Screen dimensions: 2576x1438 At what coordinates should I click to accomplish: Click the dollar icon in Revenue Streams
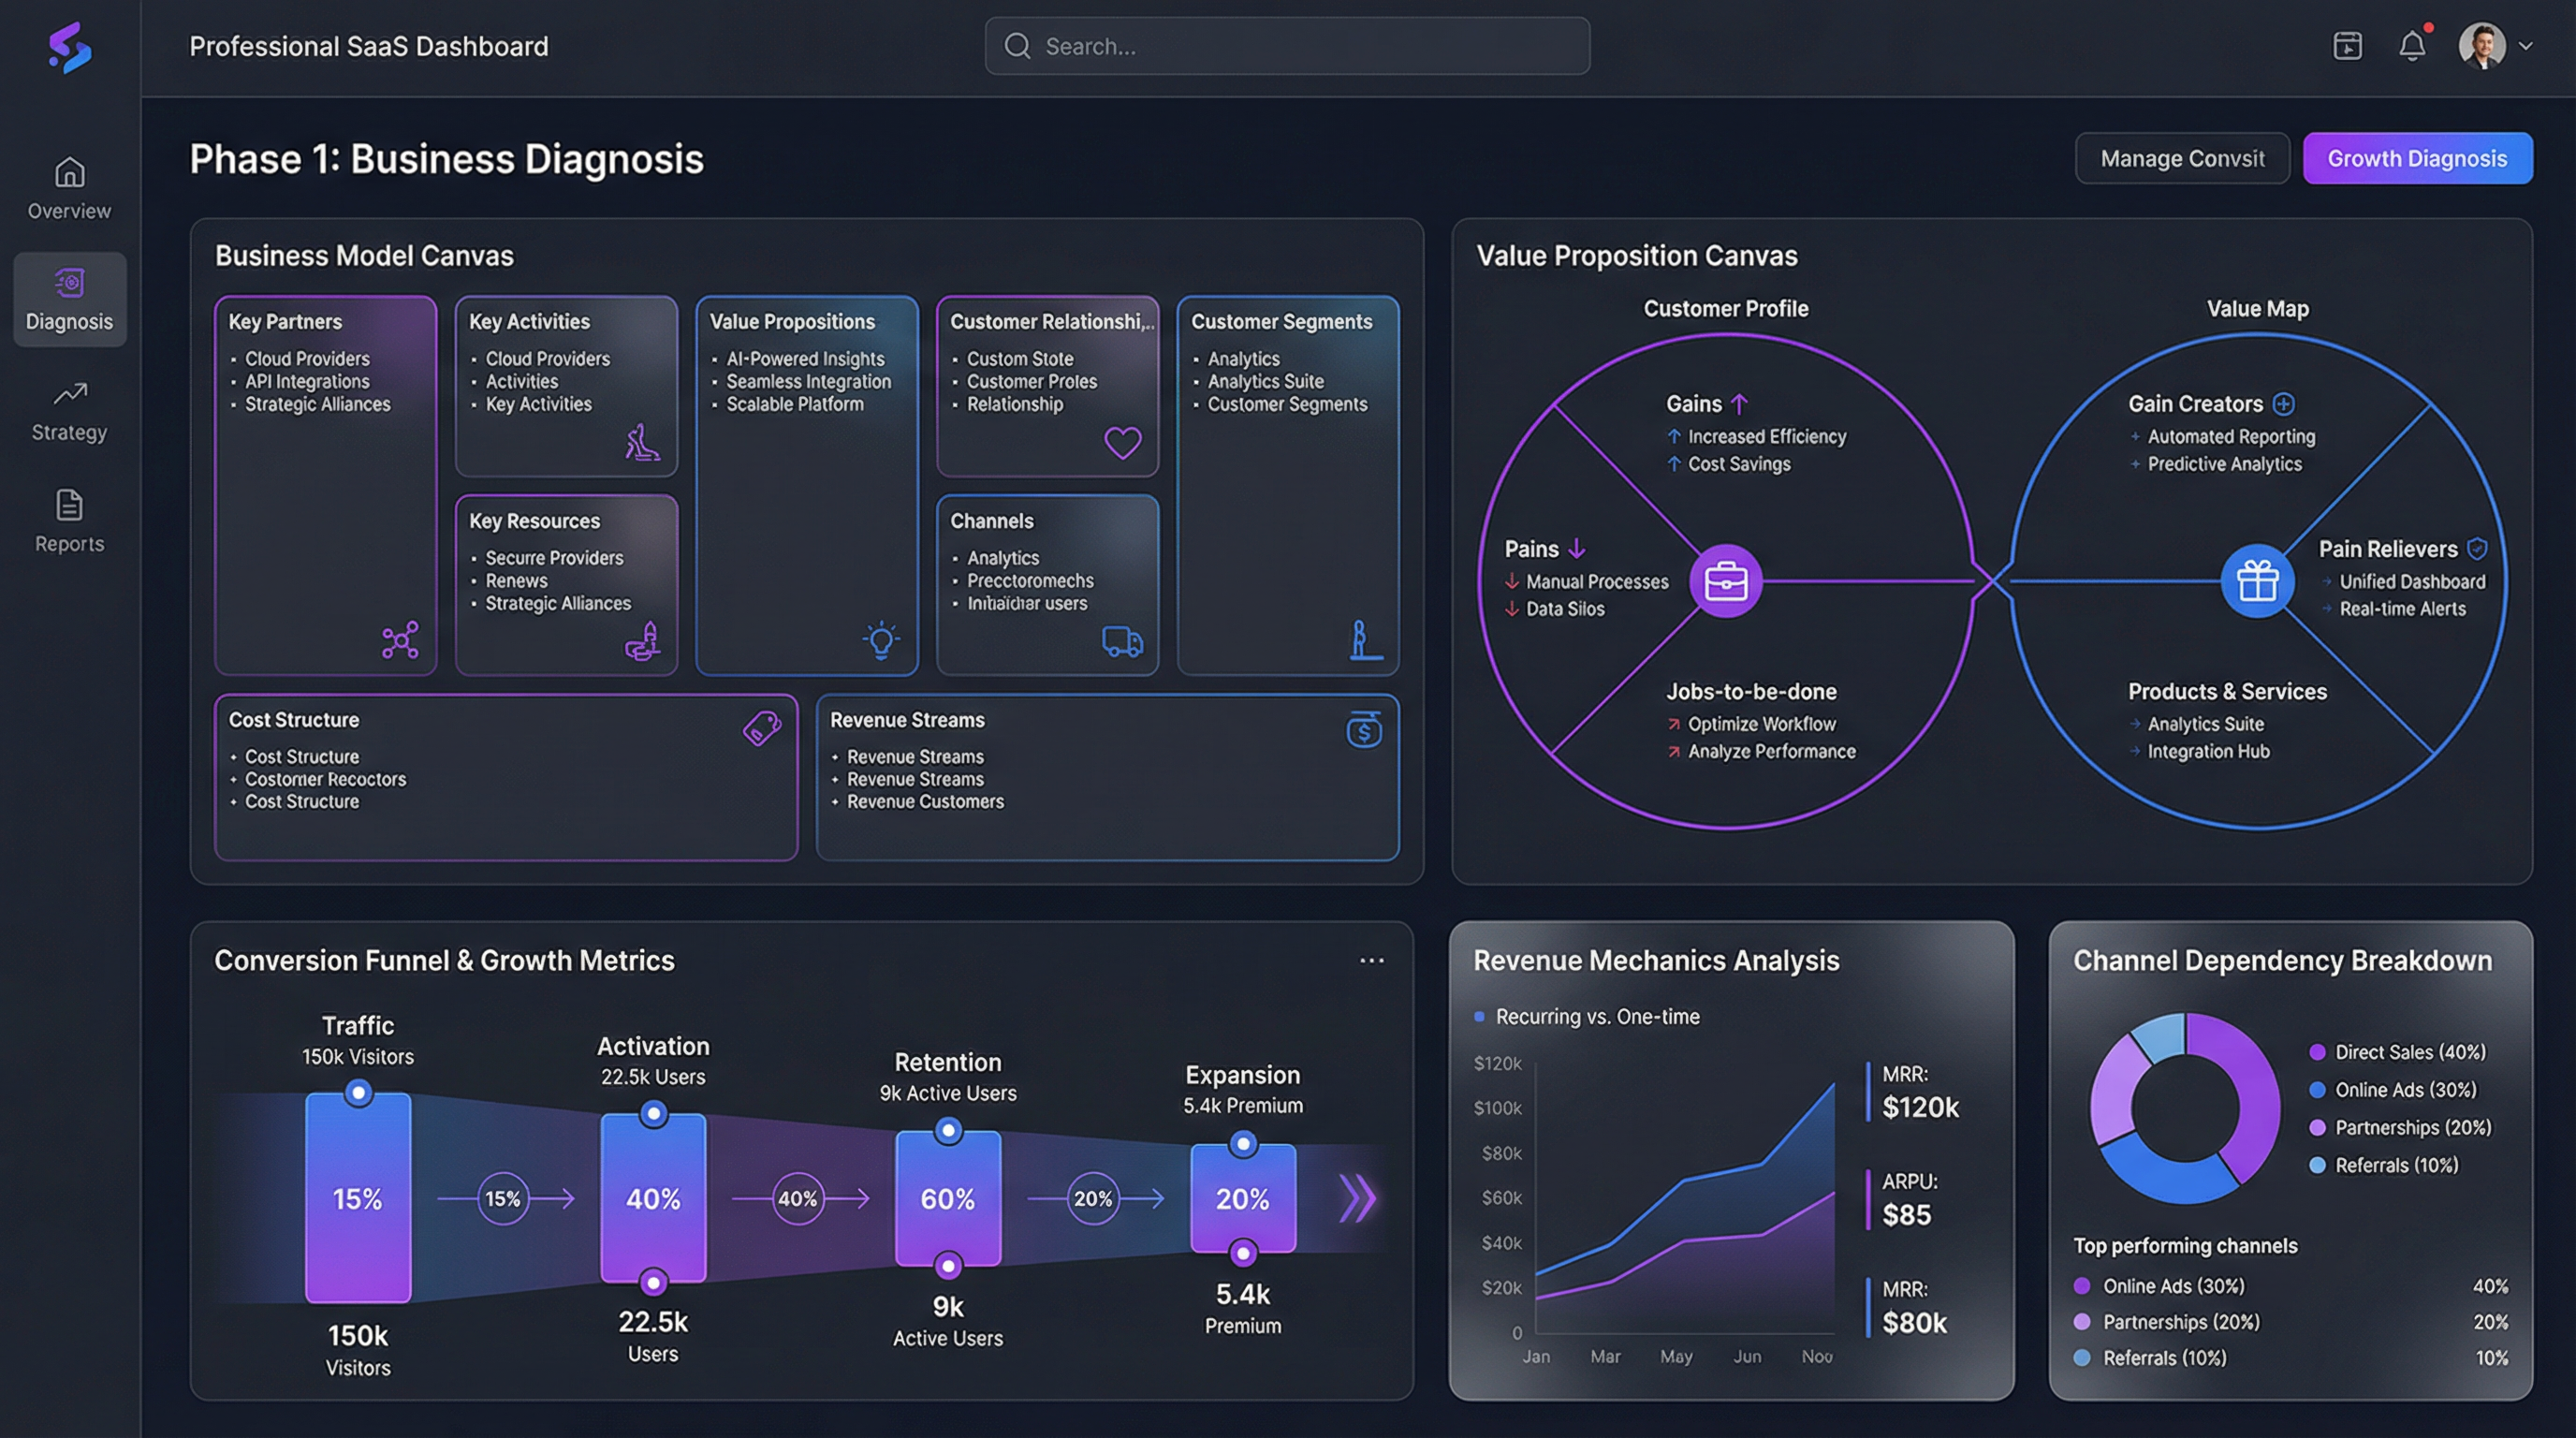[x=1364, y=730]
